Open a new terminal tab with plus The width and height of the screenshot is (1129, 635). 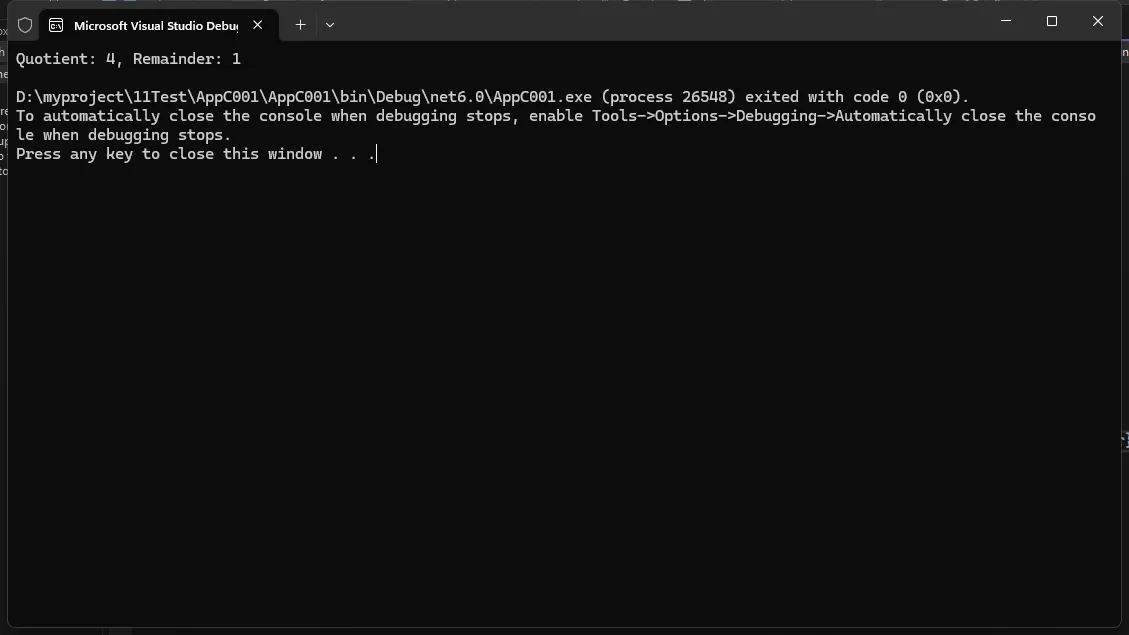tap(300, 24)
